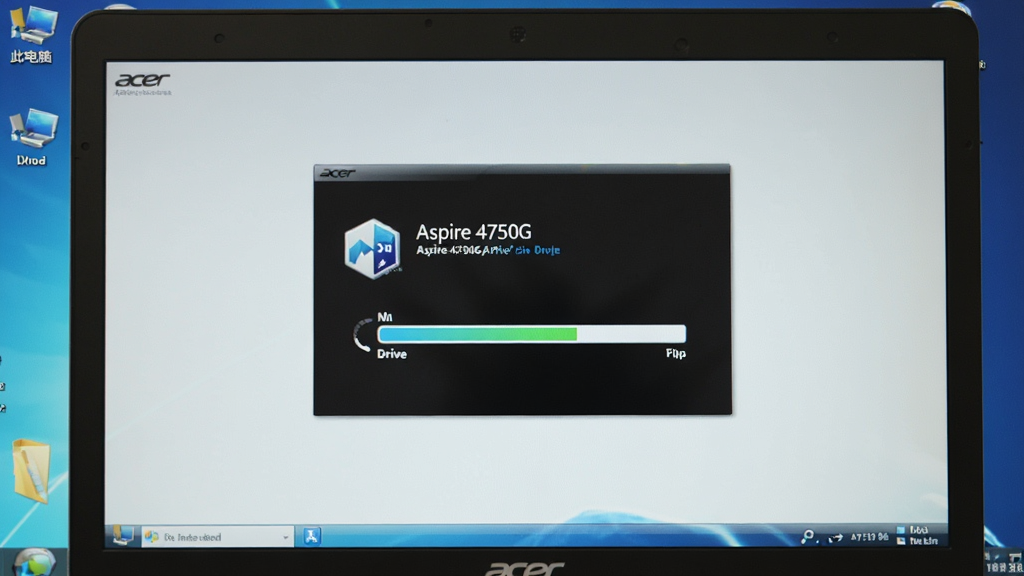
Task: Click the spinning loading indicator beside the progress bar
Action: click(x=362, y=334)
